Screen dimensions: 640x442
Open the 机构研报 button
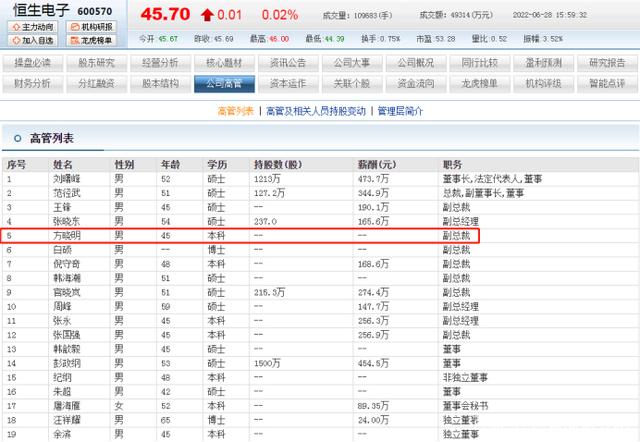pyautogui.click(x=91, y=27)
